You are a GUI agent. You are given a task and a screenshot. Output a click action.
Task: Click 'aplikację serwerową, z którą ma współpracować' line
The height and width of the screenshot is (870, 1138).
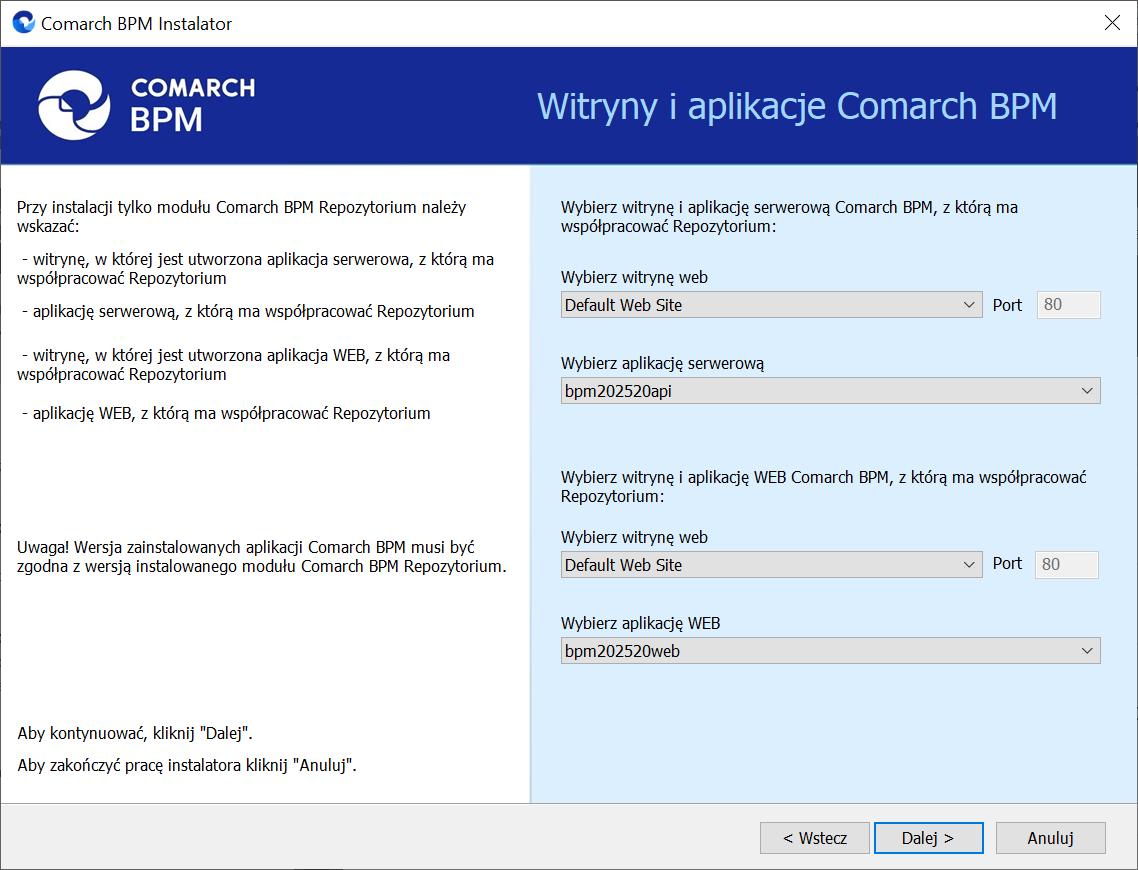pos(248,311)
